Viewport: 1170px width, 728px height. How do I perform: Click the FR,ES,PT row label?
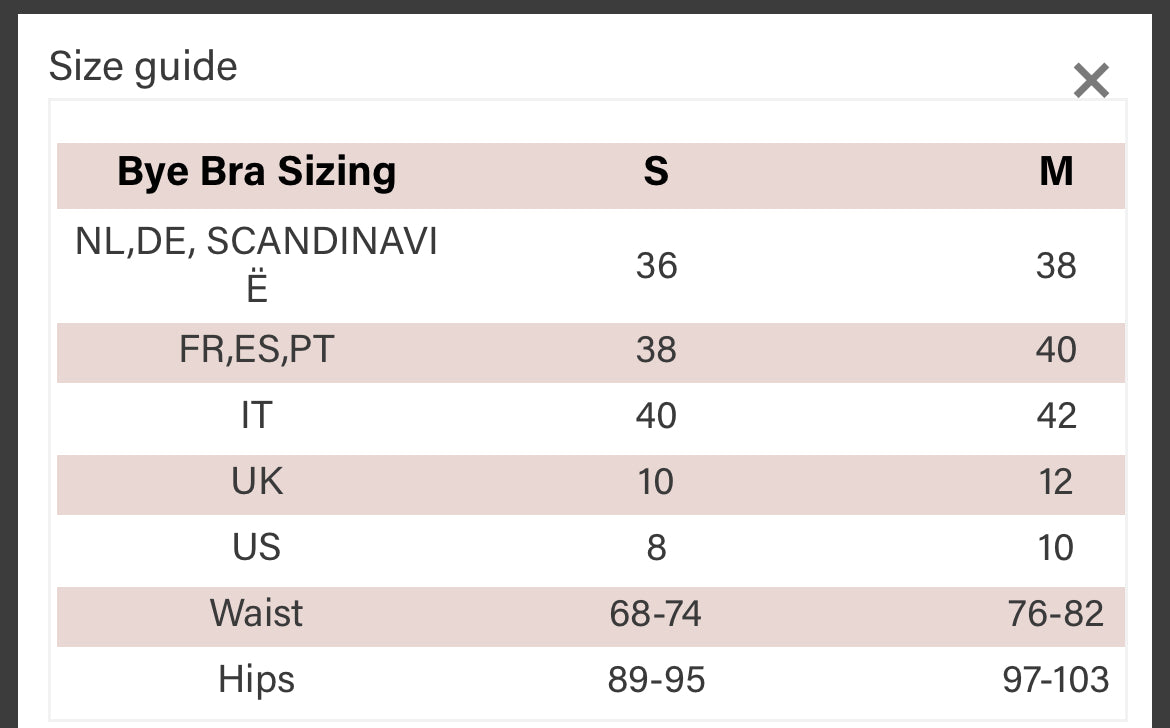pos(256,350)
